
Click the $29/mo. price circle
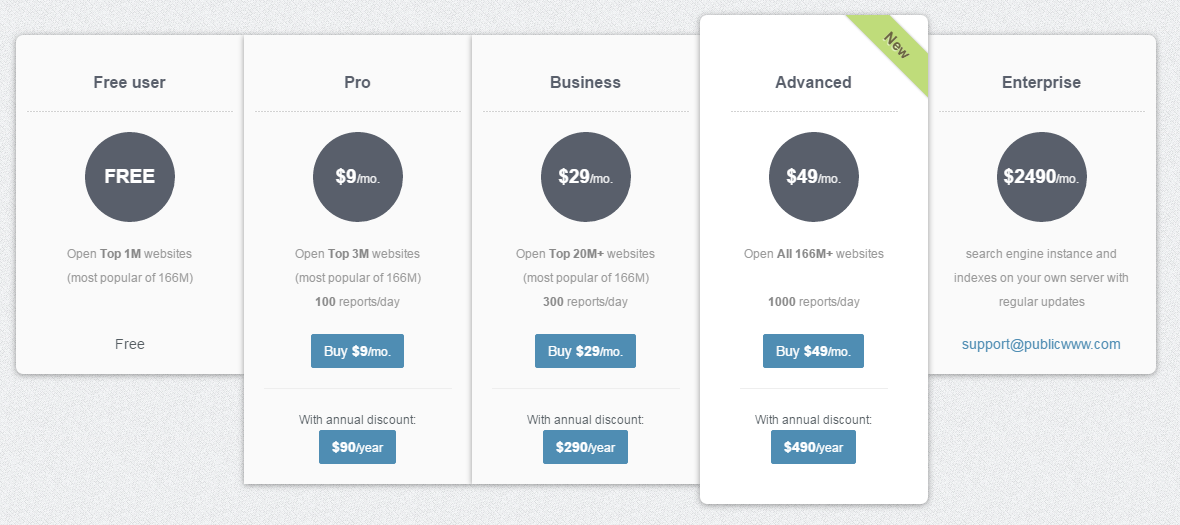pos(586,177)
